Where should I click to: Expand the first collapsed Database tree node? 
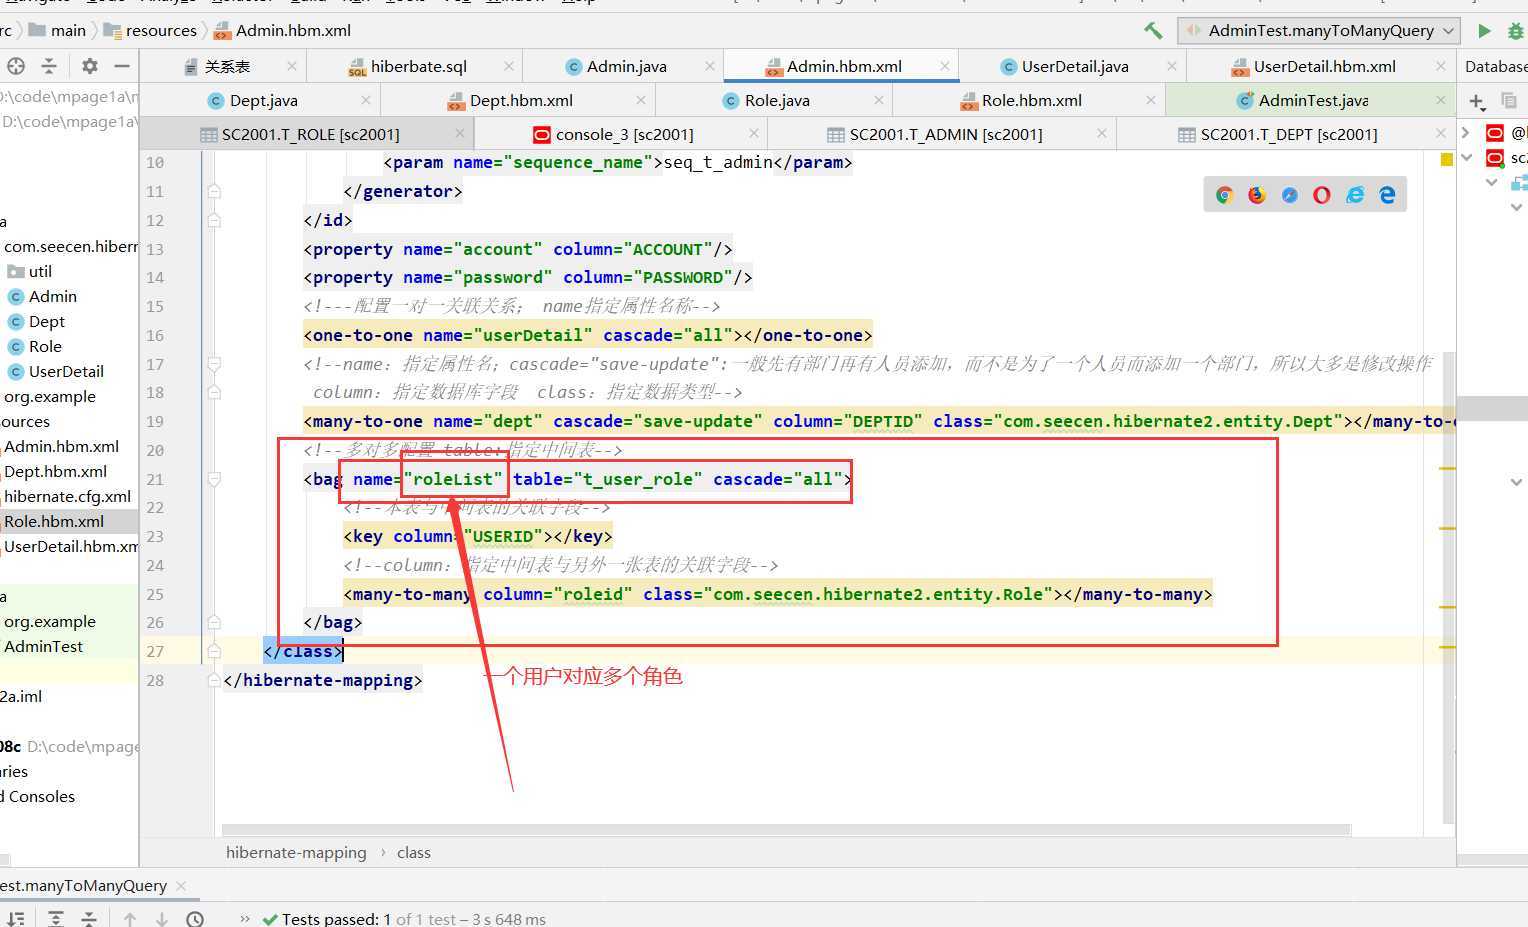tap(1466, 133)
